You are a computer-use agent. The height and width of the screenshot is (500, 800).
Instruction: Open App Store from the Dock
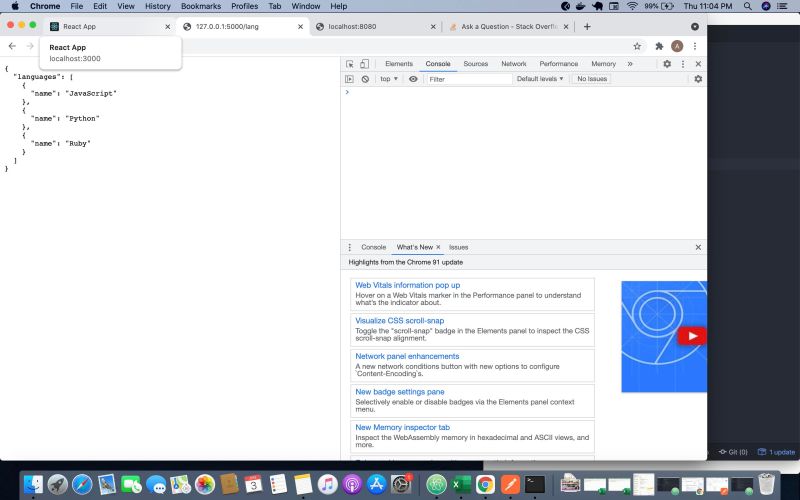[x=377, y=484]
